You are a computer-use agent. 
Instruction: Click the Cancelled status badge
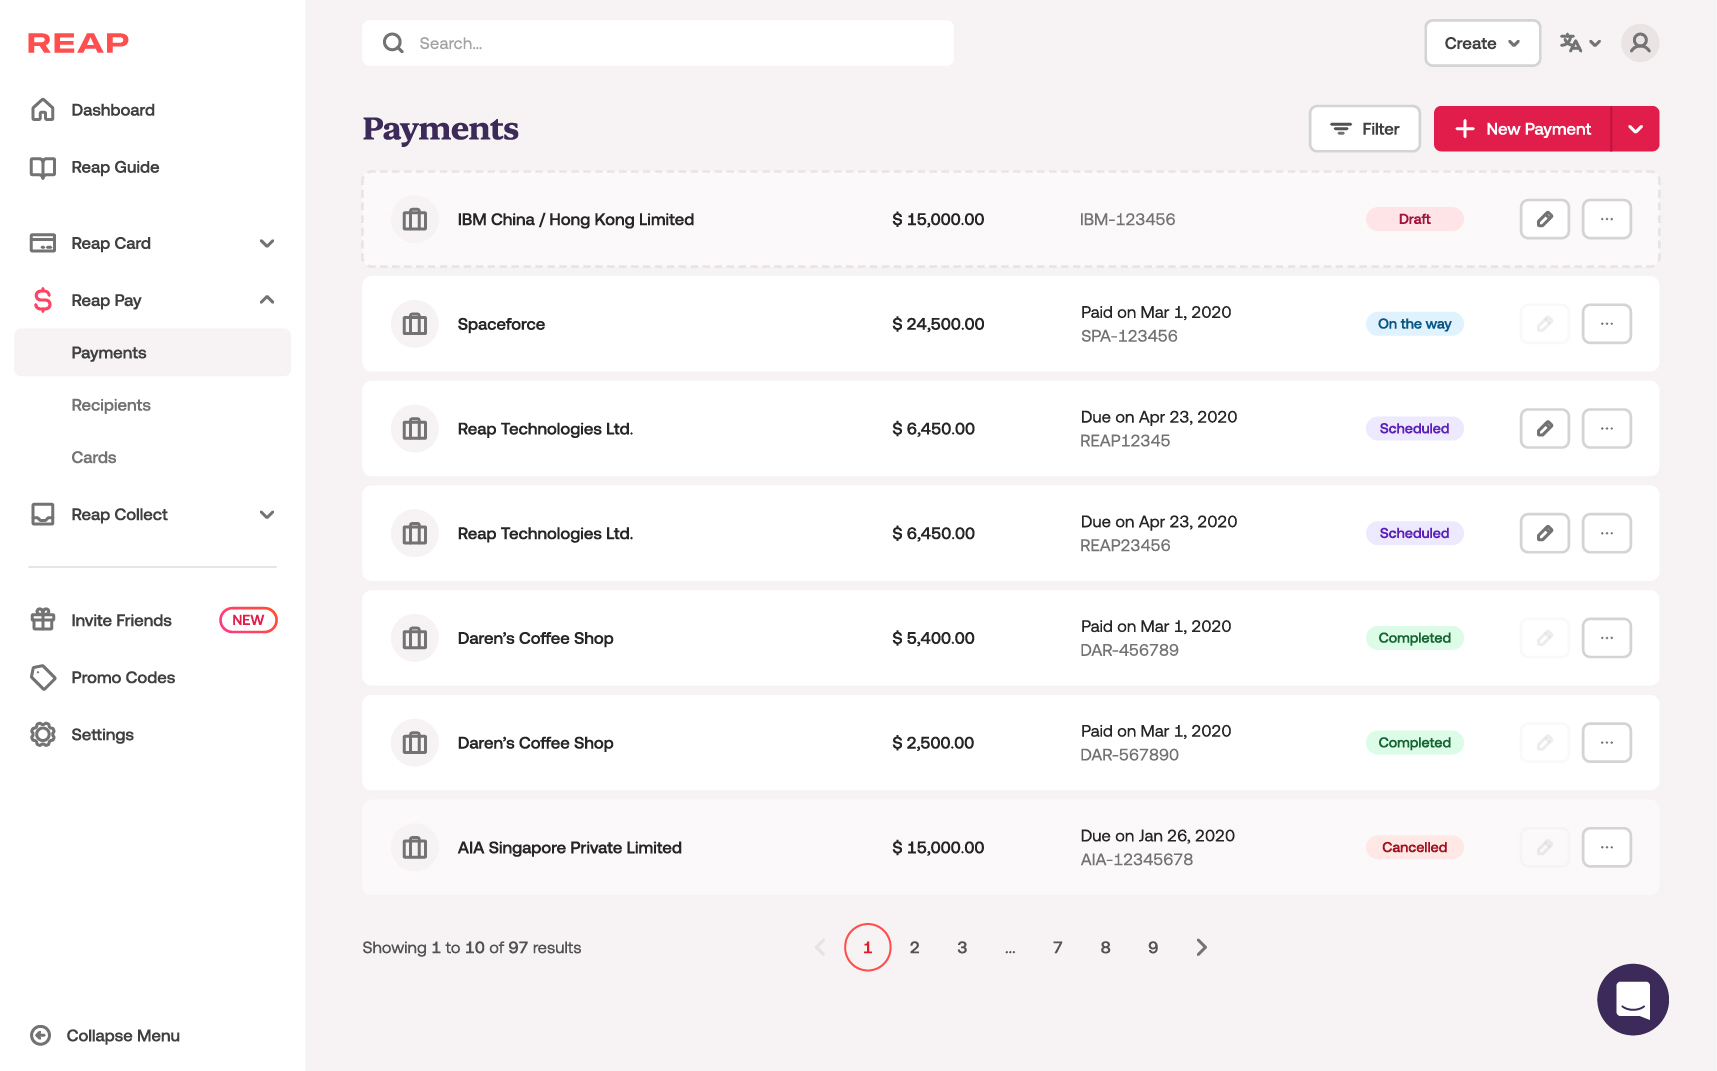pyautogui.click(x=1414, y=847)
